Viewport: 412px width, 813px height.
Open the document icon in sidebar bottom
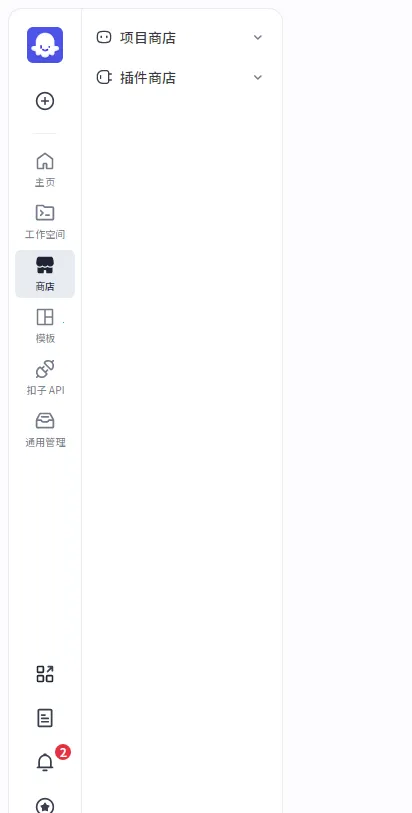(45, 718)
